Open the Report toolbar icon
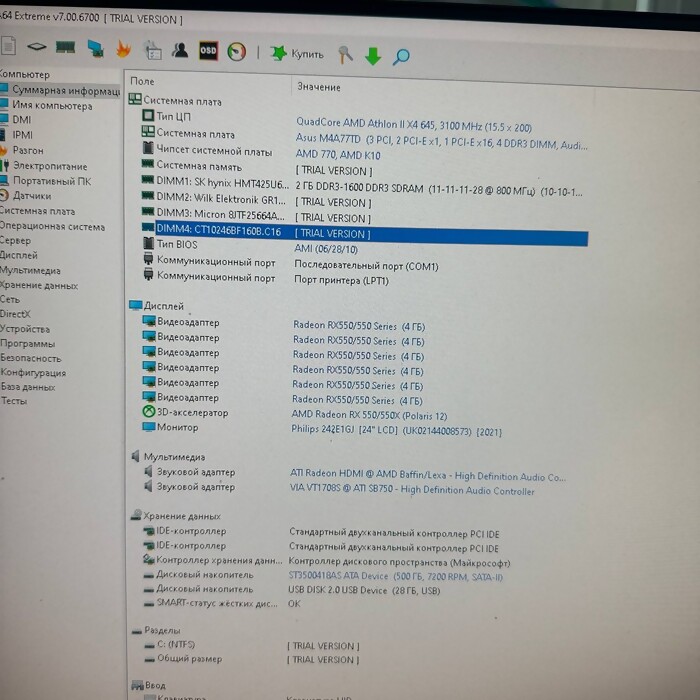The height and width of the screenshot is (700, 700). pyautogui.click(x=8, y=46)
